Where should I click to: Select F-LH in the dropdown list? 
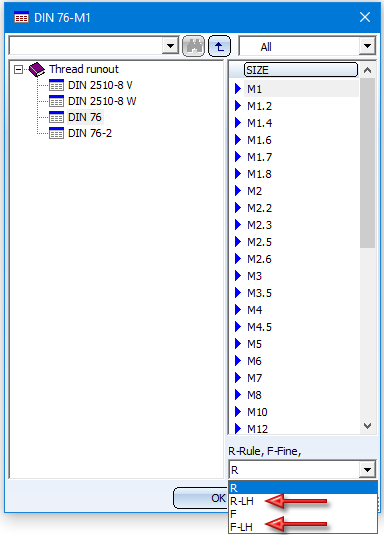(x=303, y=527)
